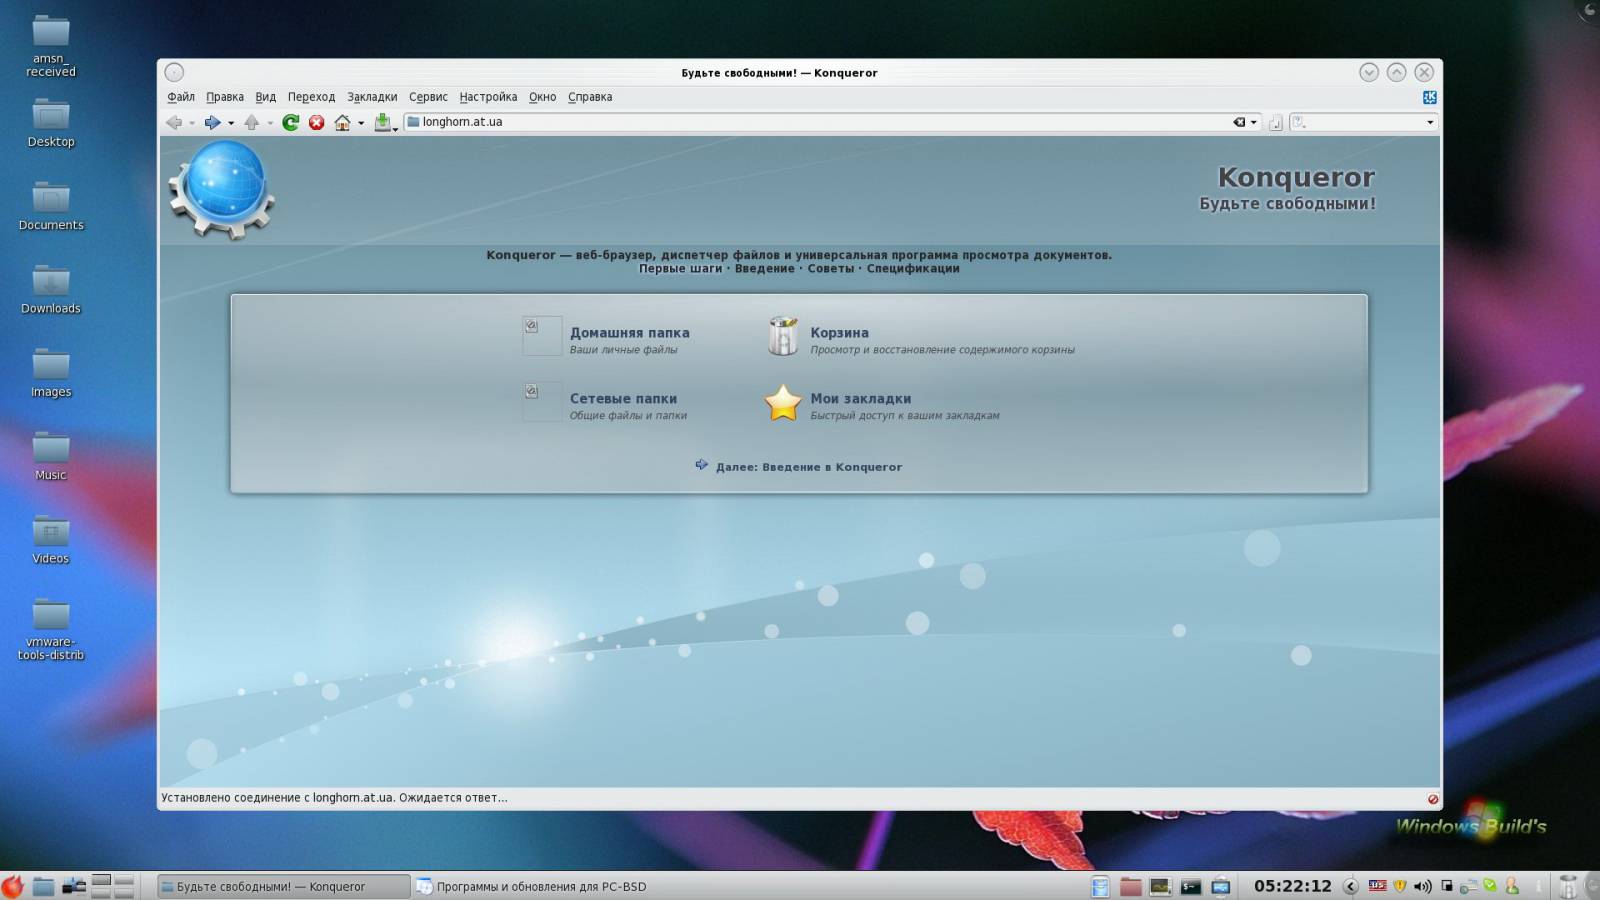Reload the page with the green refresh icon
The image size is (1600, 900).
tap(290, 122)
